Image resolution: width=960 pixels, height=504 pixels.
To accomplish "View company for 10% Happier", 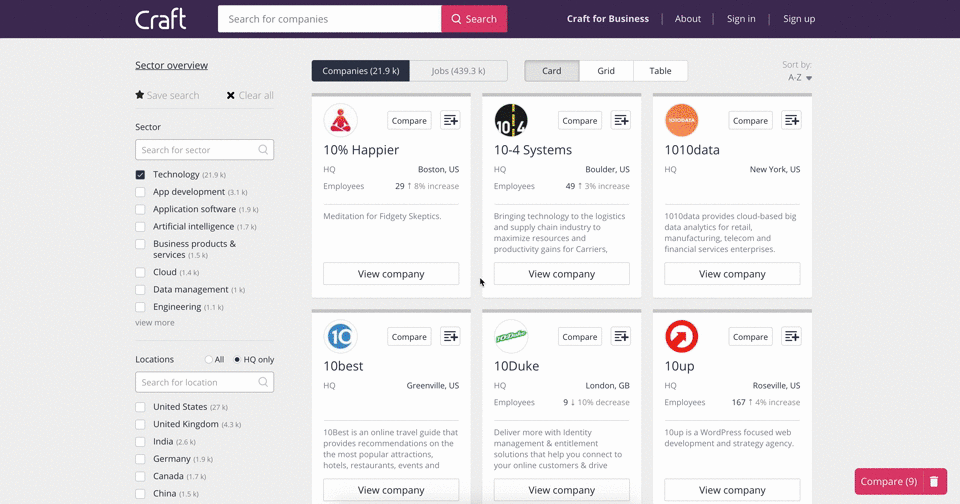I will [391, 274].
